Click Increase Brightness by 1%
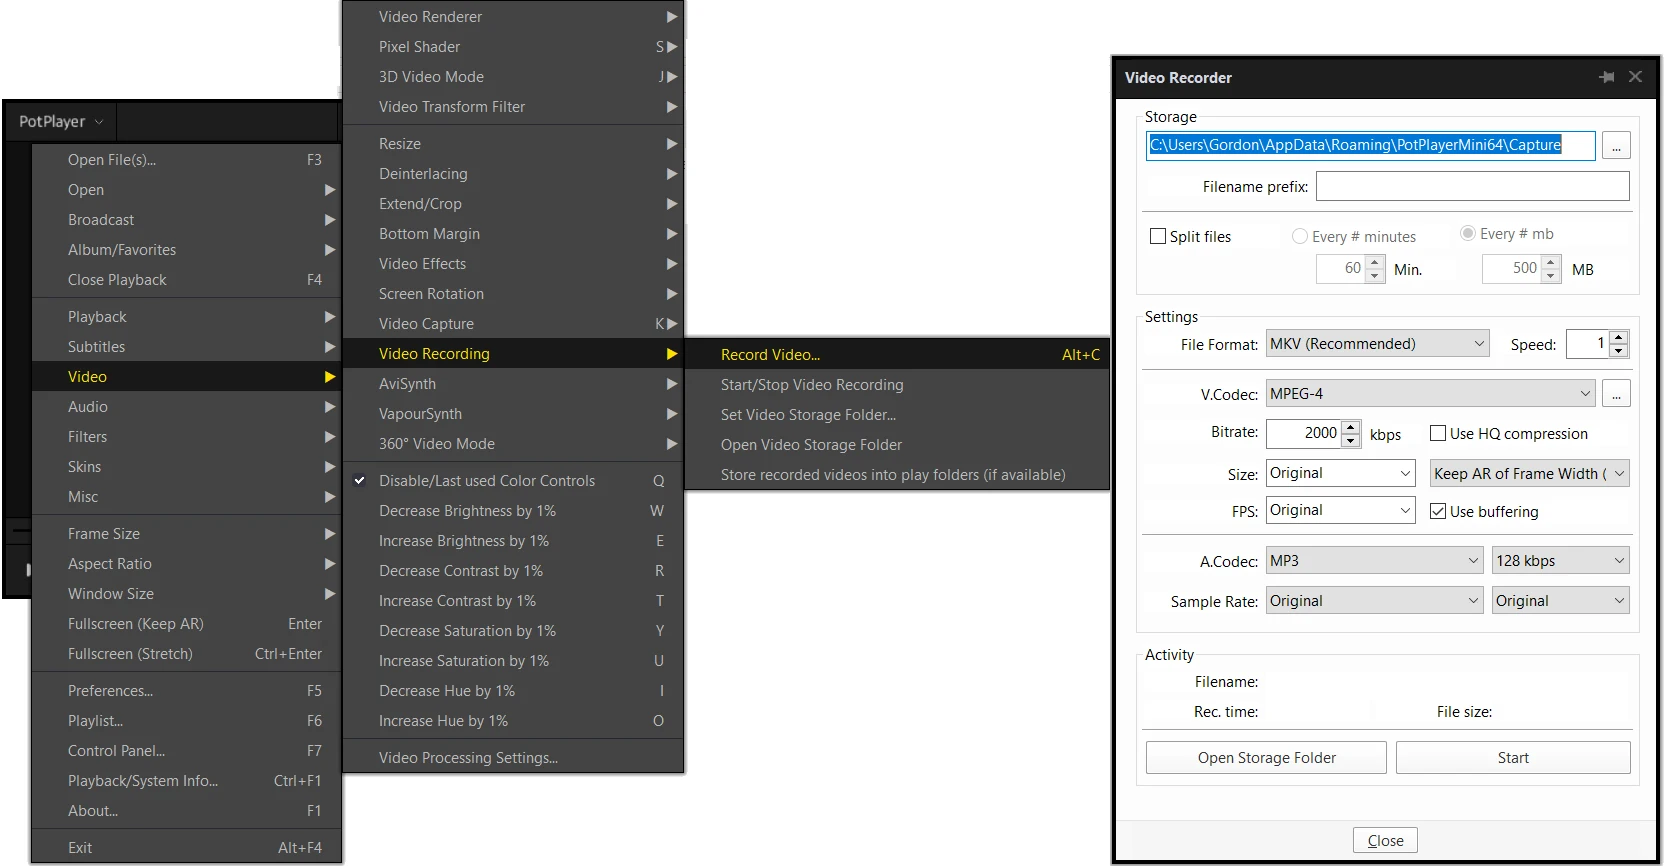 [513, 541]
